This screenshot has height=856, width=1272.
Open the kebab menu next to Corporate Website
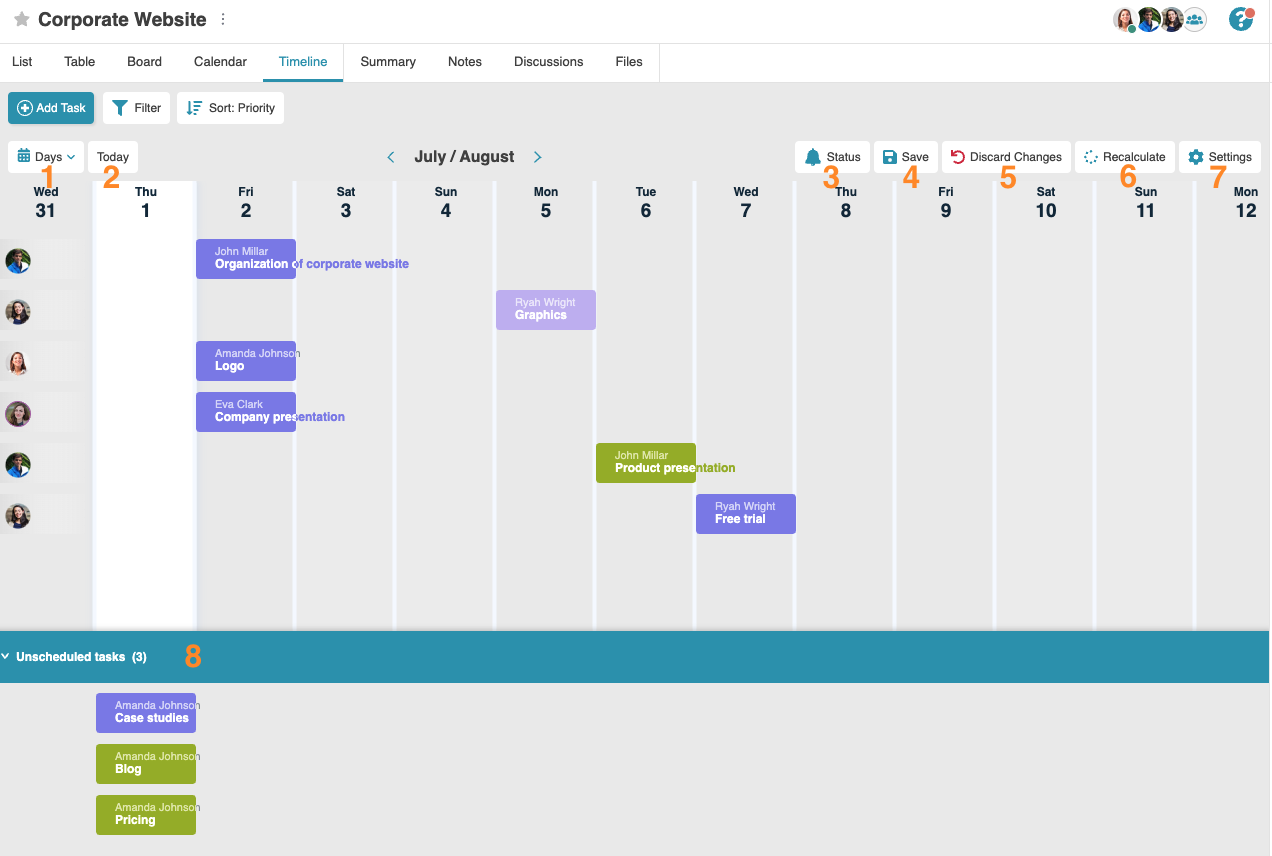click(x=222, y=19)
